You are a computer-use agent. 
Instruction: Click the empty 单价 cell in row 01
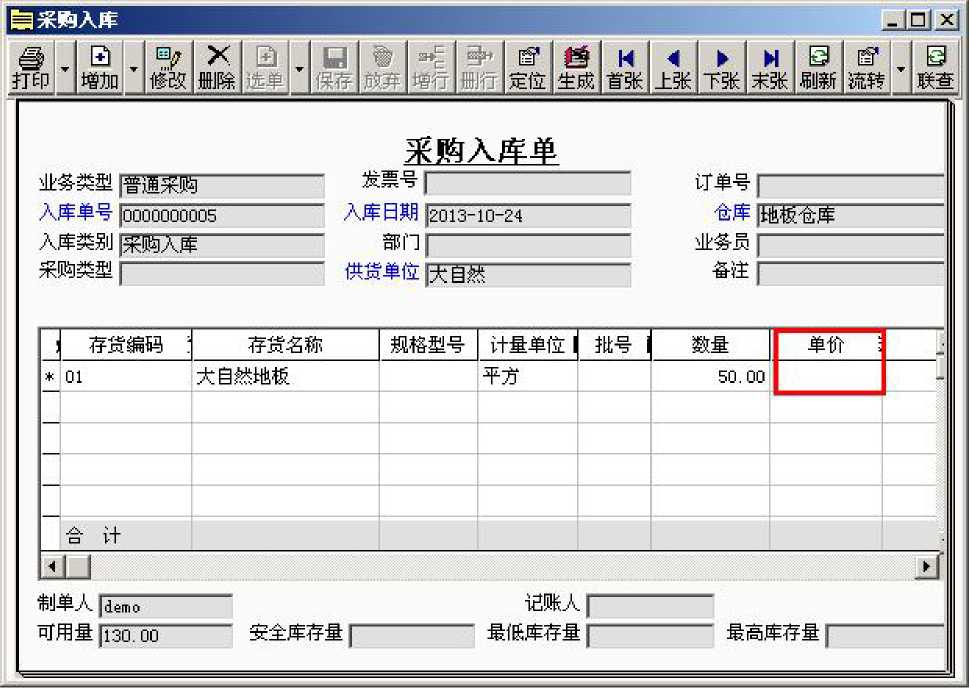(827, 376)
